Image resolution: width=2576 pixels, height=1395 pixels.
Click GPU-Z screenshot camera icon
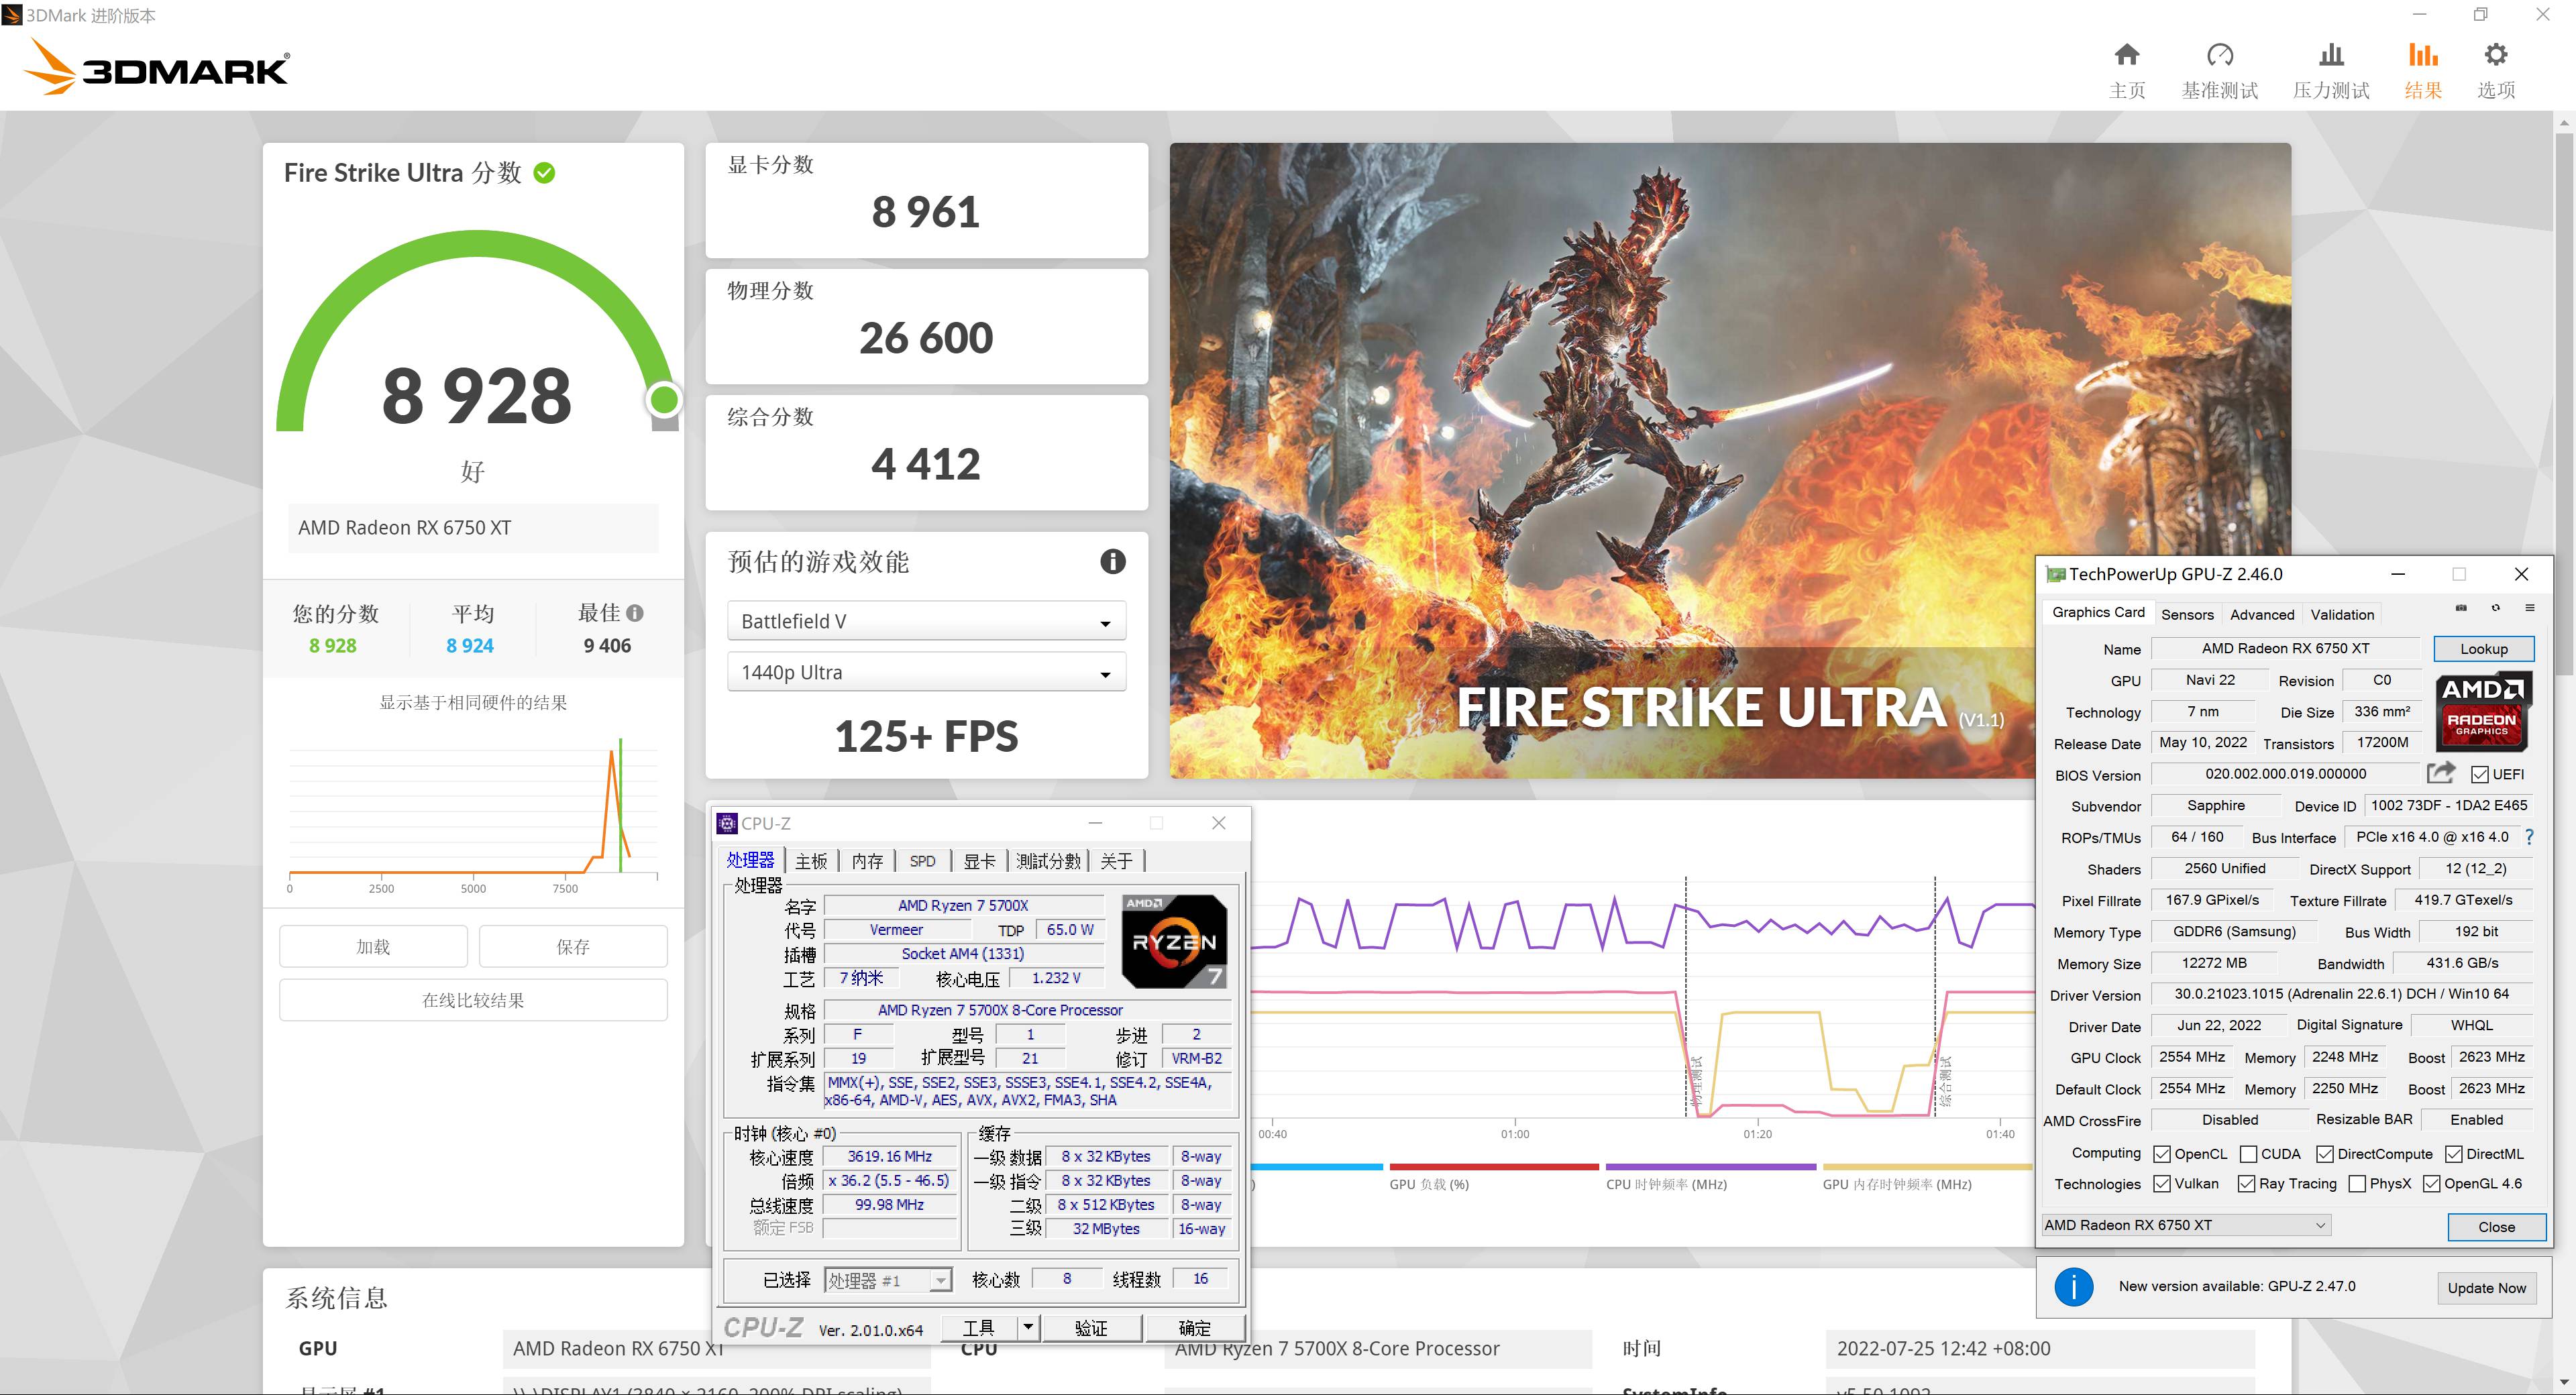pos(2461,608)
